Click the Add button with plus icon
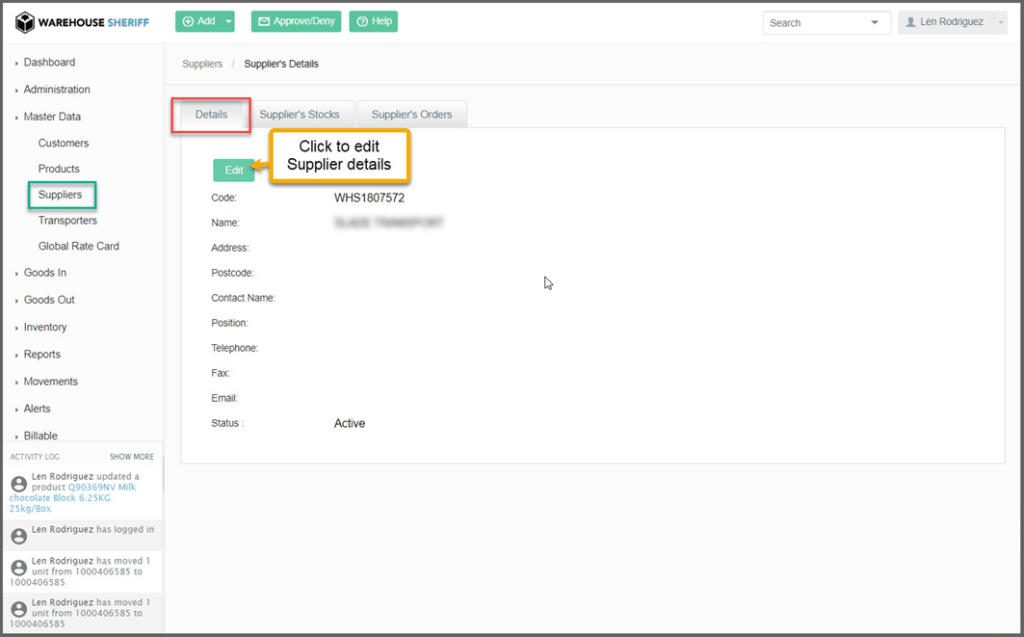Viewport: 1024px width, 637px height. 198,21
